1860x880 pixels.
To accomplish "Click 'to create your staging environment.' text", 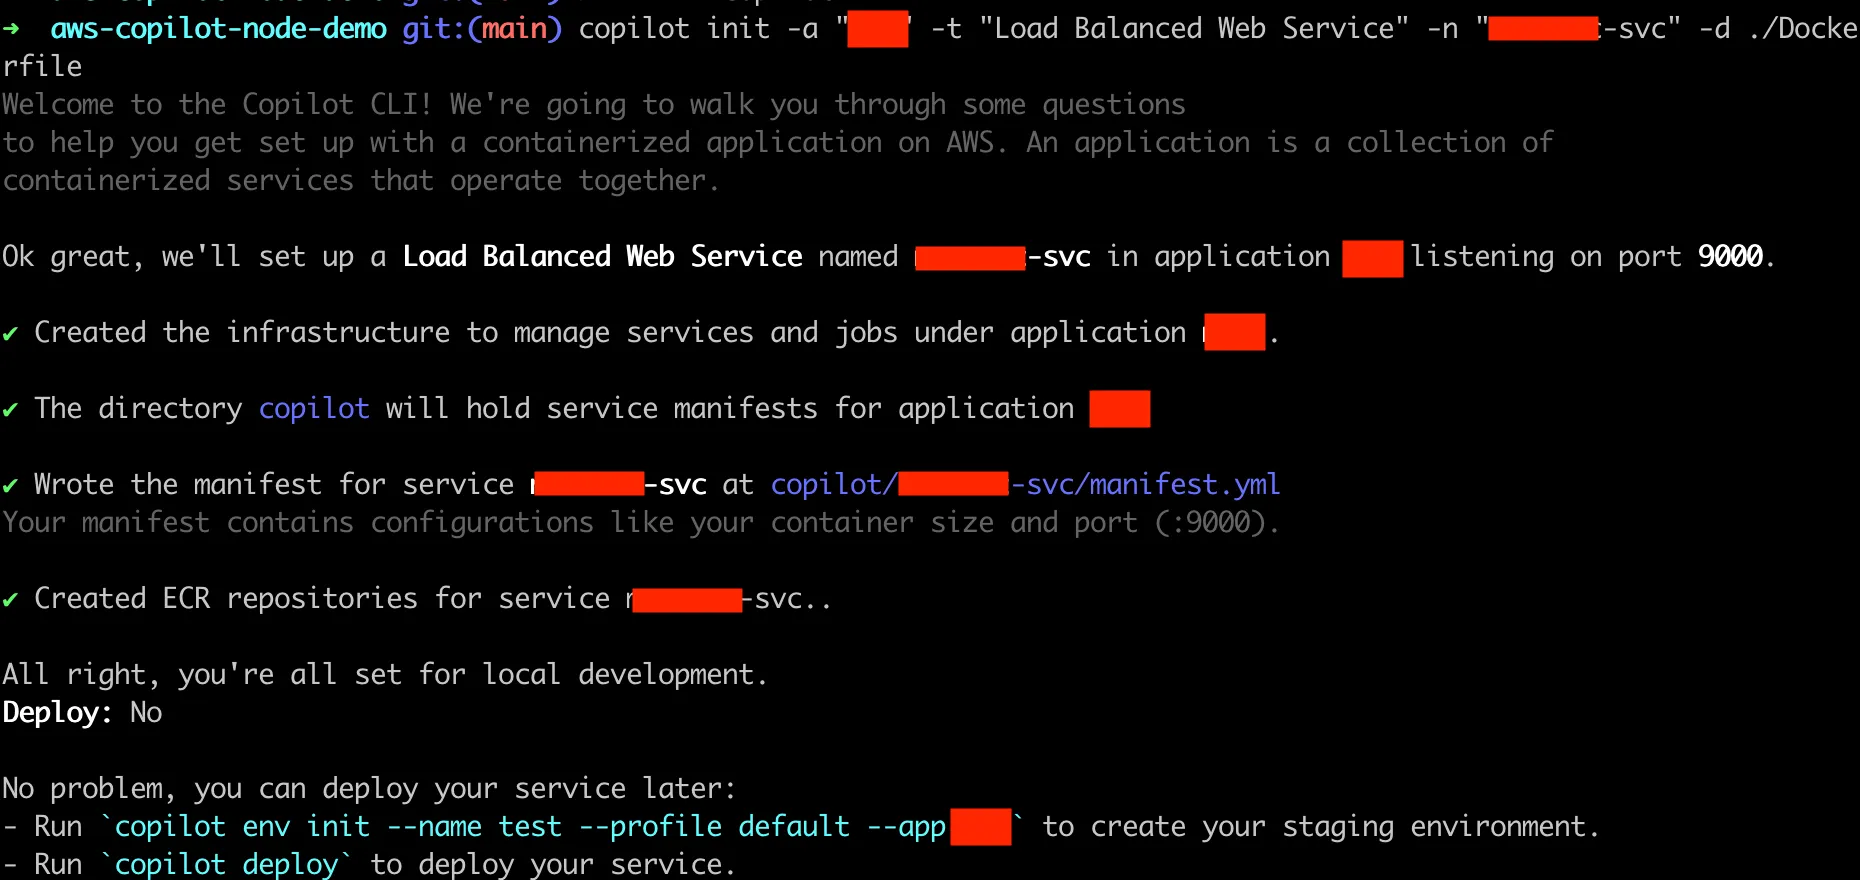I will pos(1320,827).
